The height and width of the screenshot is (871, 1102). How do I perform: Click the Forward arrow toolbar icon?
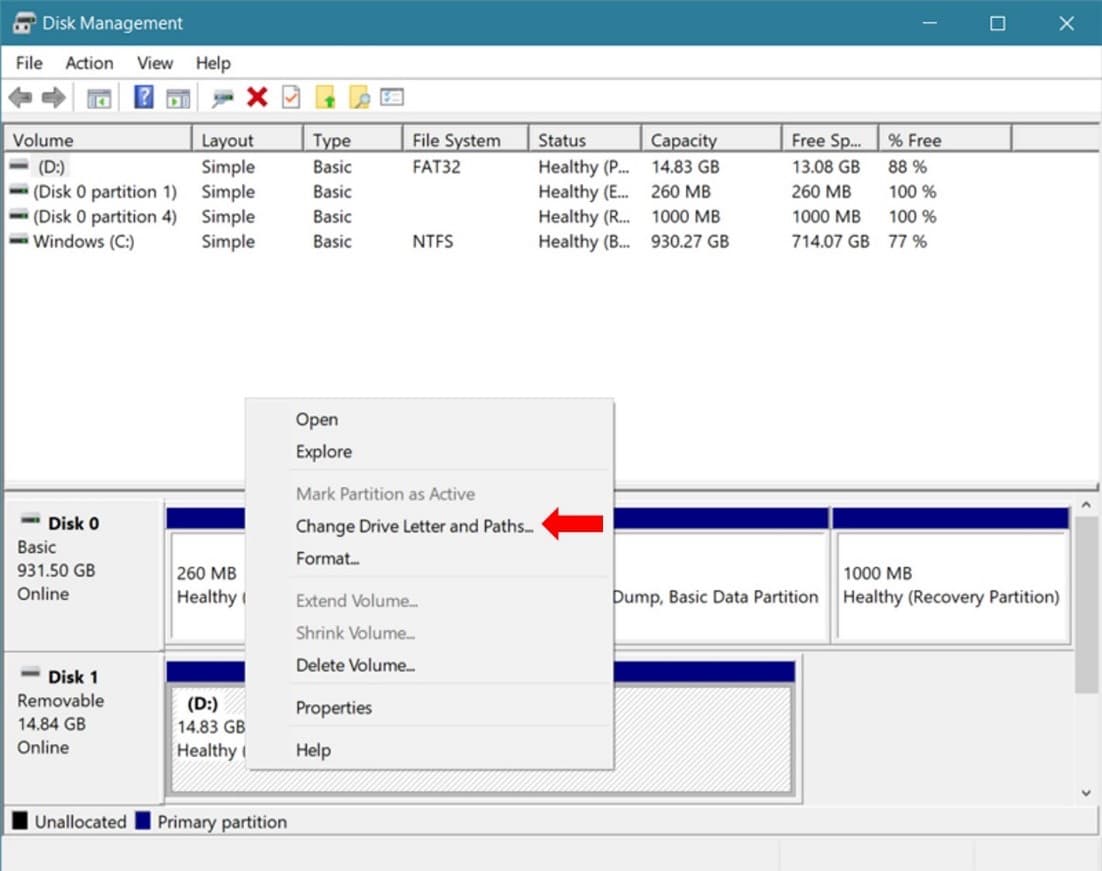[54, 98]
